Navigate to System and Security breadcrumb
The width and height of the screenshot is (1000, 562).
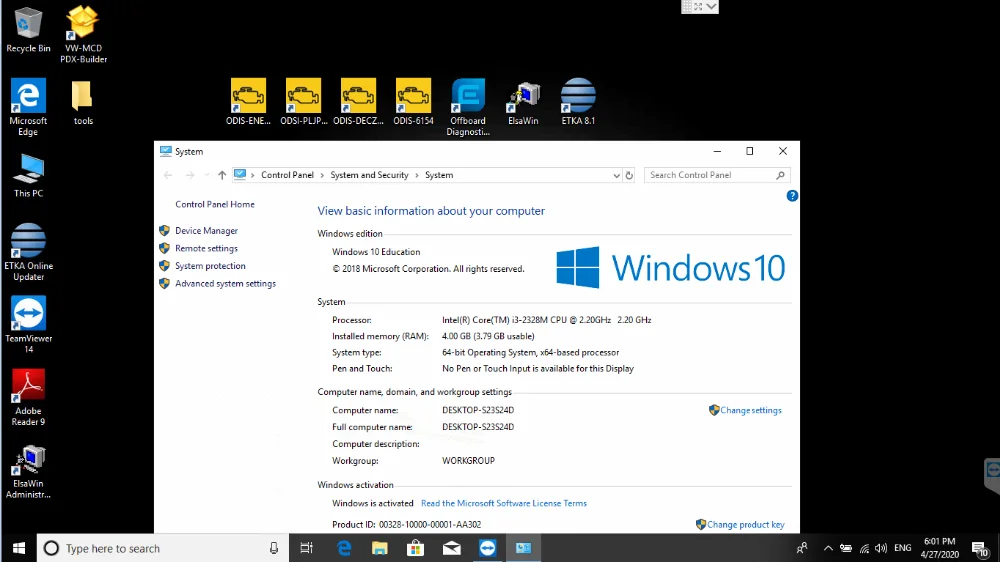(369, 175)
